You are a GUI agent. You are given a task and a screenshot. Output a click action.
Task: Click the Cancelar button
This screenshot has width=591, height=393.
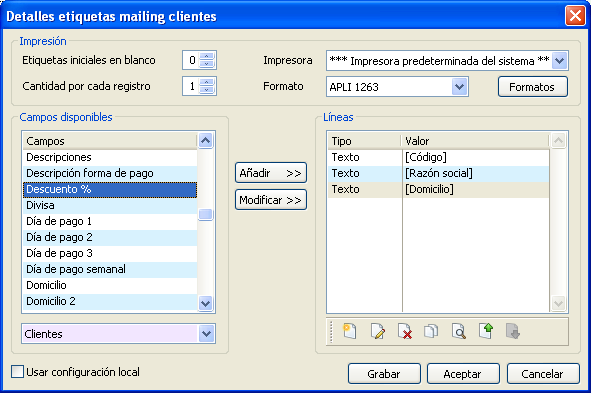[x=543, y=373]
